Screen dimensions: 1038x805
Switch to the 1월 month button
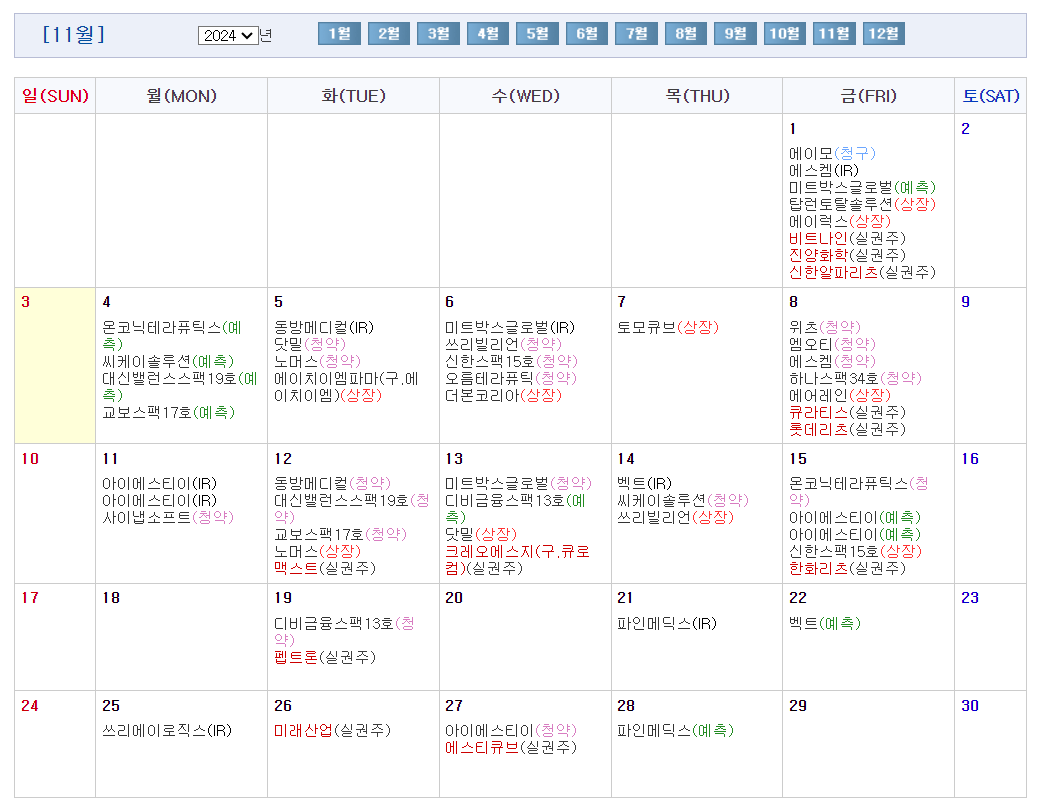click(x=339, y=34)
